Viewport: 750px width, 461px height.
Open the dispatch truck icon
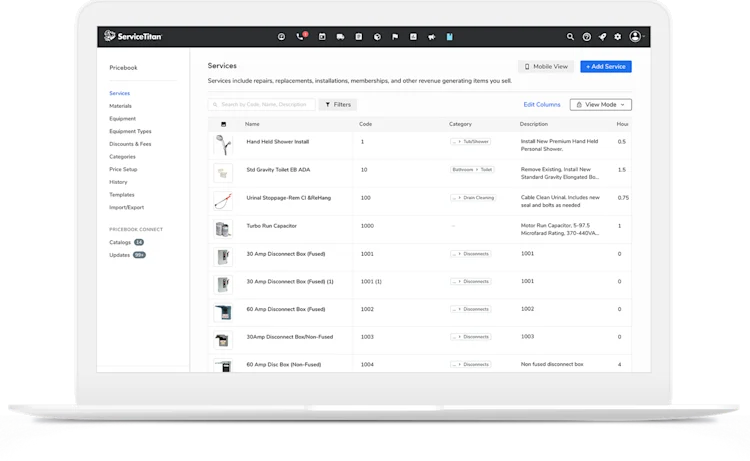click(340, 37)
